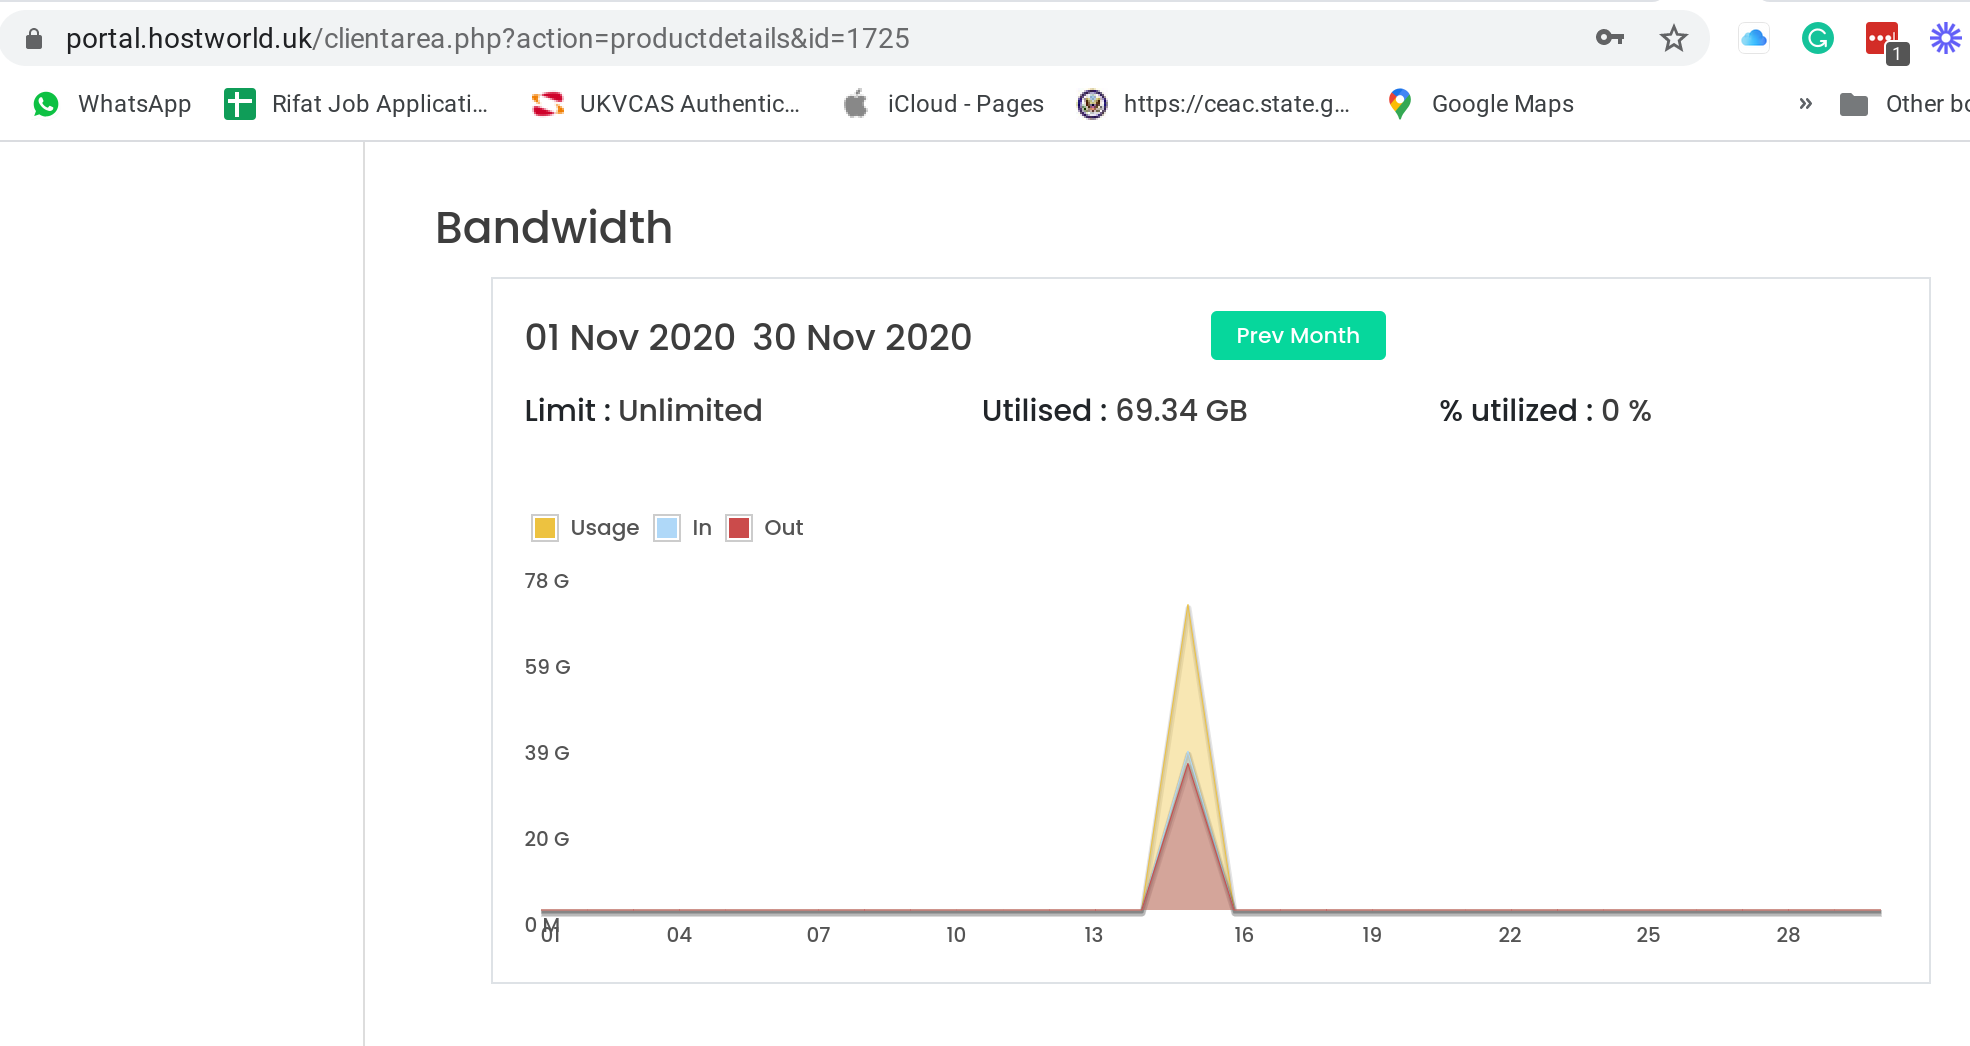Open Rifat Job Application bookmark
Screen dimensions: 1970x1046
(x=356, y=104)
